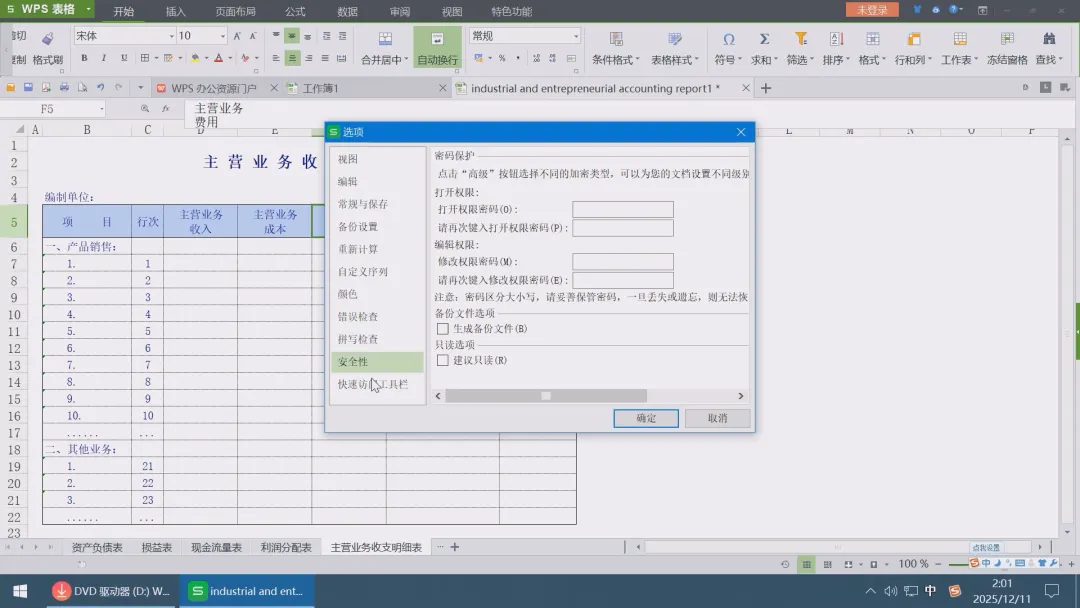
Task: Open the Review ribbon tab
Action: (x=399, y=12)
